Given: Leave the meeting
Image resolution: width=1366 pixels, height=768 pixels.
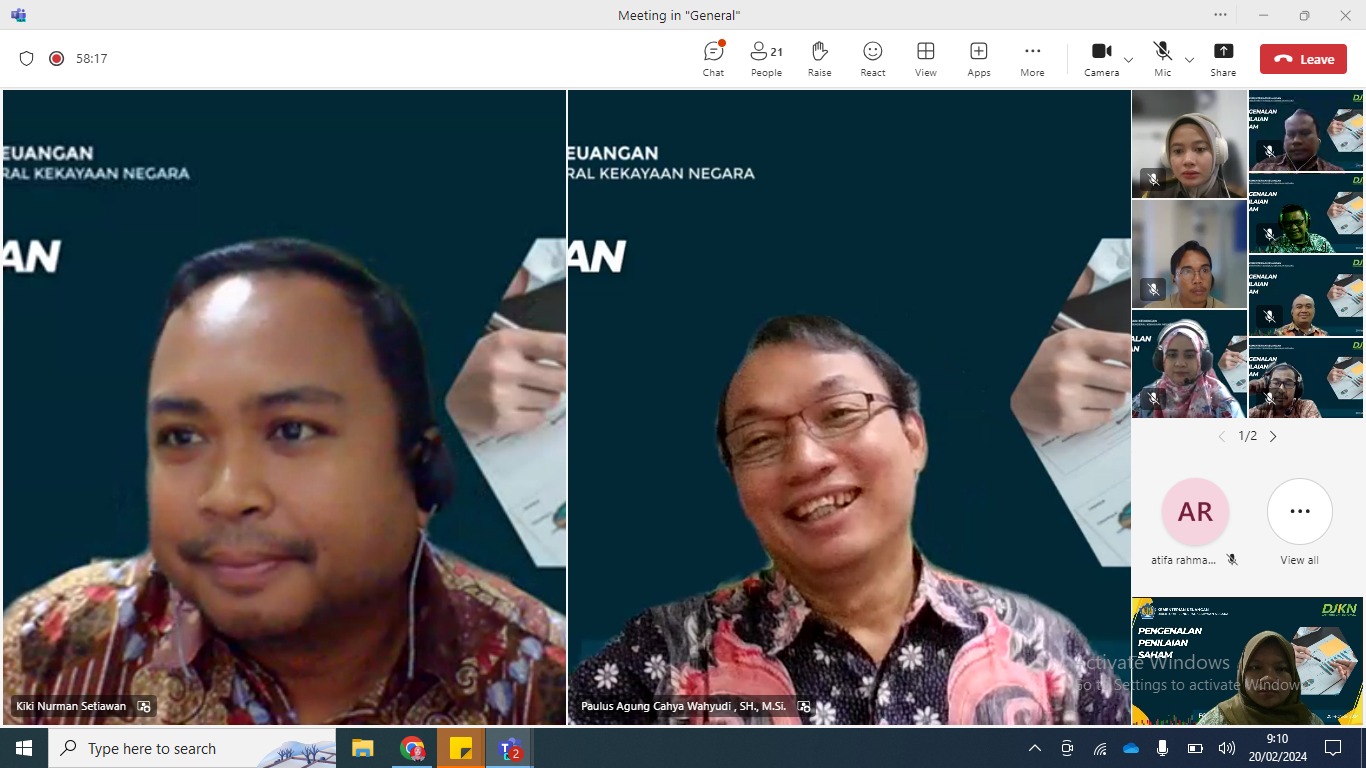Looking at the screenshot, I should click(1303, 59).
